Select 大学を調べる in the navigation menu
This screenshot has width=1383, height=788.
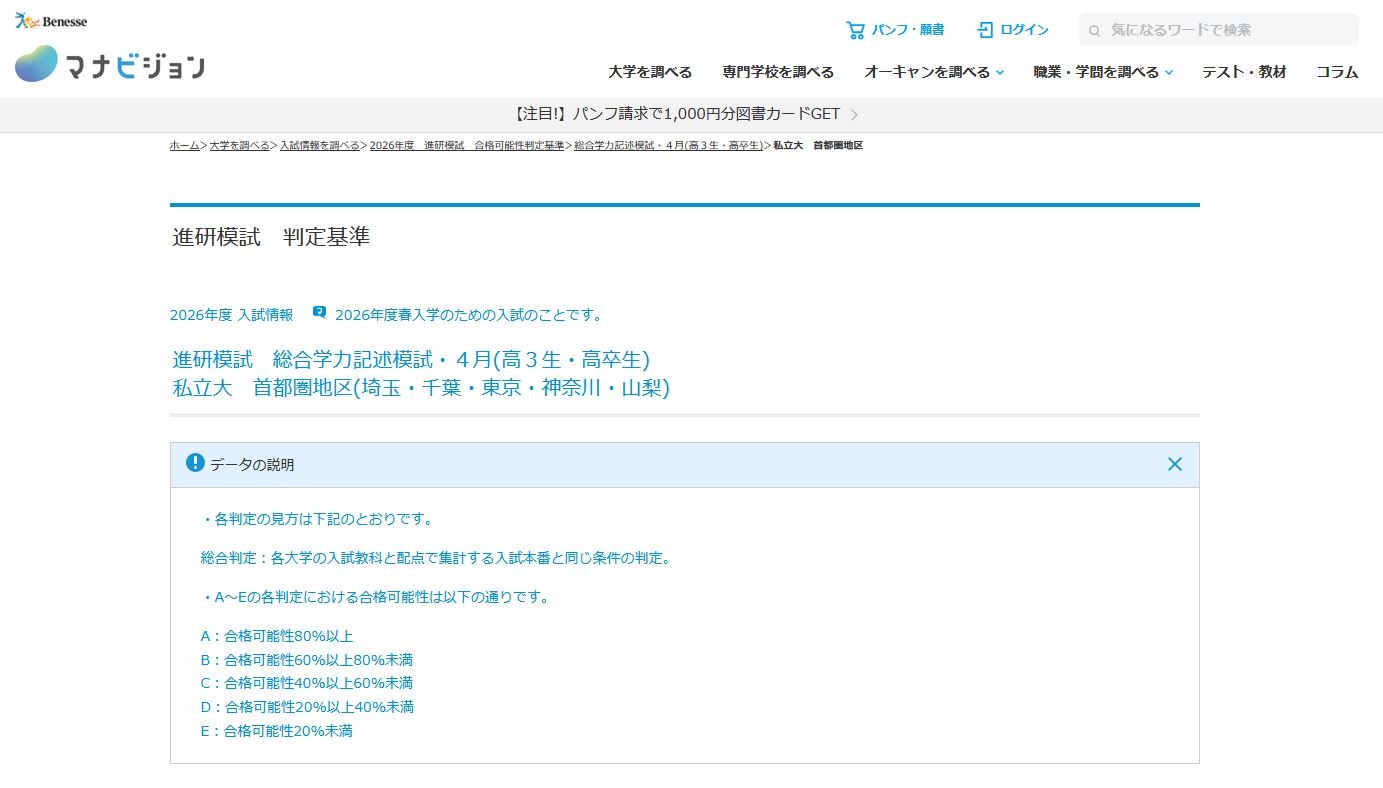pos(650,71)
